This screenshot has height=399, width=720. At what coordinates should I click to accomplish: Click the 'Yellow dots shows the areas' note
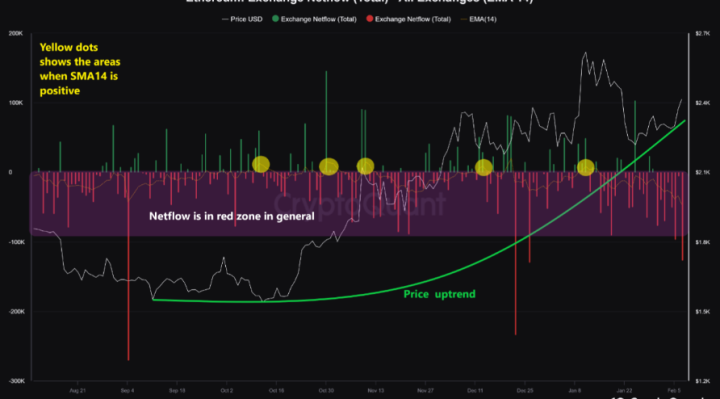click(x=80, y=69)
